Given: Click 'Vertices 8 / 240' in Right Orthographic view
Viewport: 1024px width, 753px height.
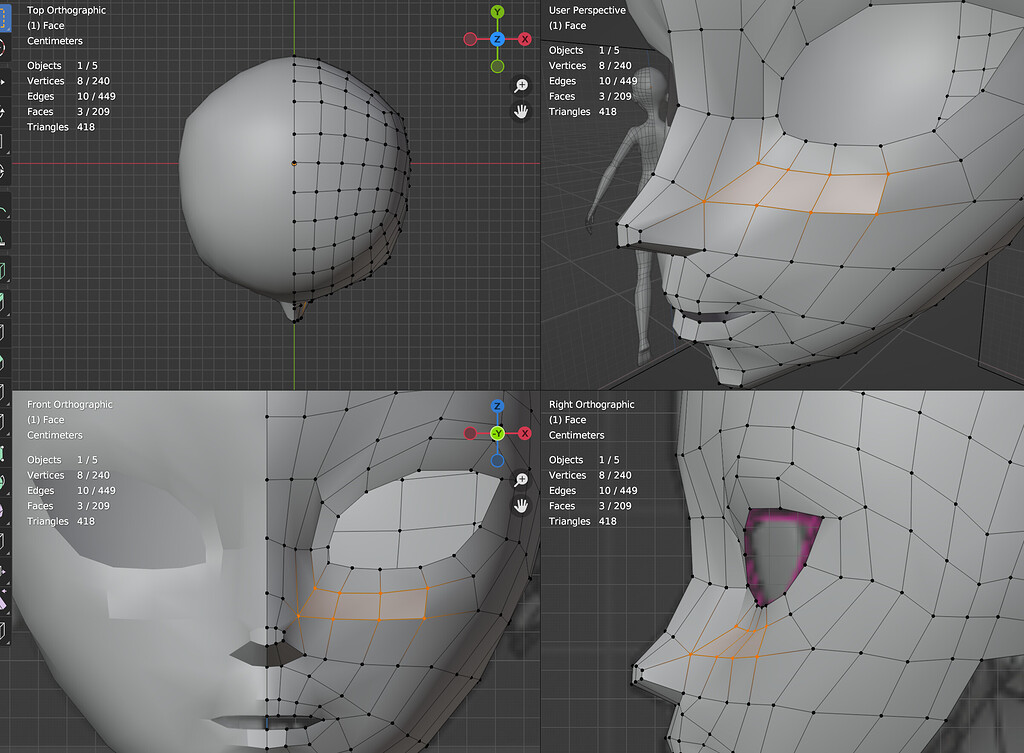Looking at the screenshot, I should 590,475.
